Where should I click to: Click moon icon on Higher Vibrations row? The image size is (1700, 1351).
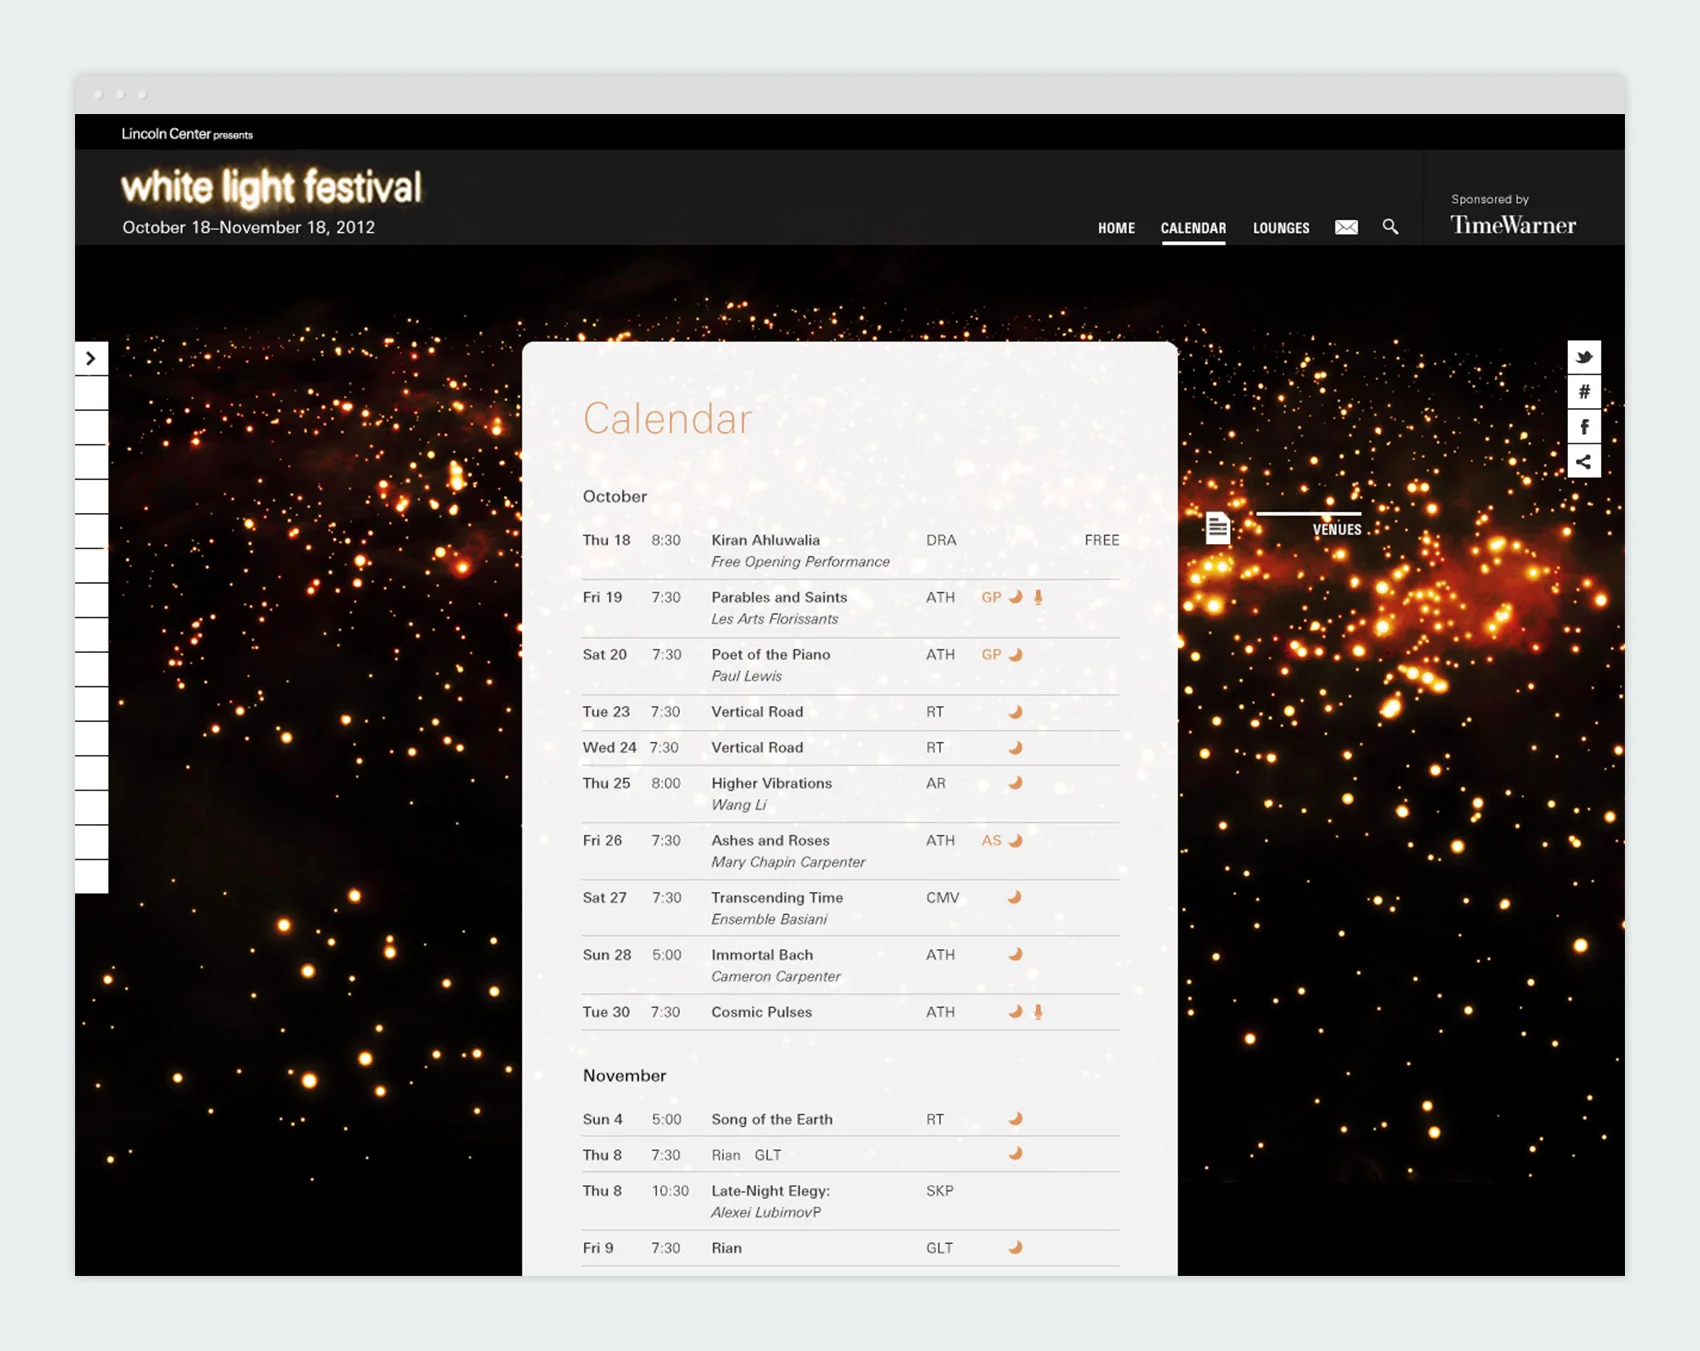pos(1015,783)
